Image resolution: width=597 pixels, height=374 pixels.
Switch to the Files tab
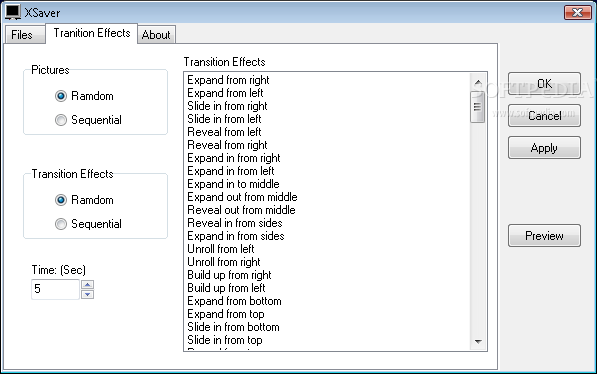click(x=24, y=35)
